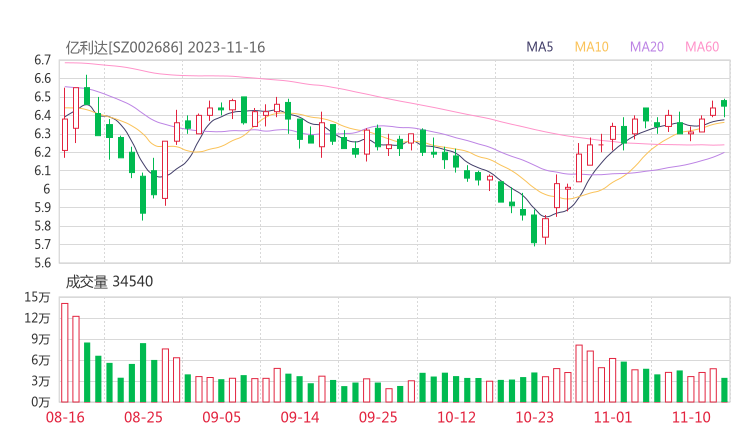Select the 08-16 date label
The width and height of the screenshot is (740, 440).
click(x=65, y=417)
